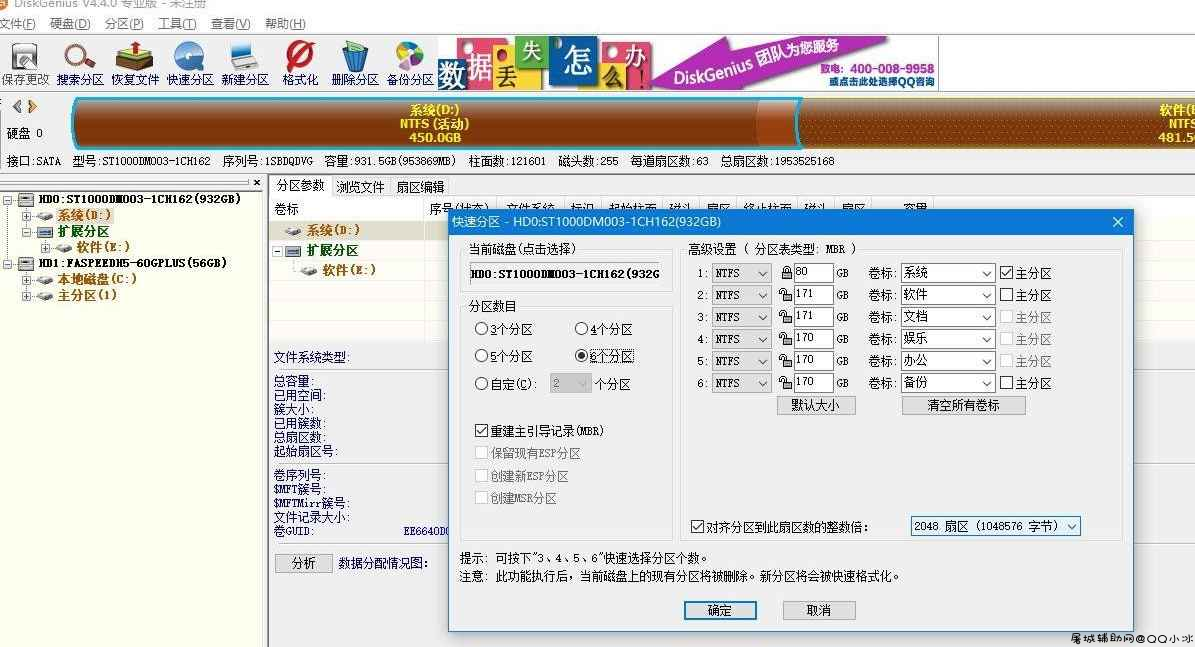The height and width of the screenshot is (647, 1195).
Task: Open the 查看(V) menu
Action: pos(230,24)
